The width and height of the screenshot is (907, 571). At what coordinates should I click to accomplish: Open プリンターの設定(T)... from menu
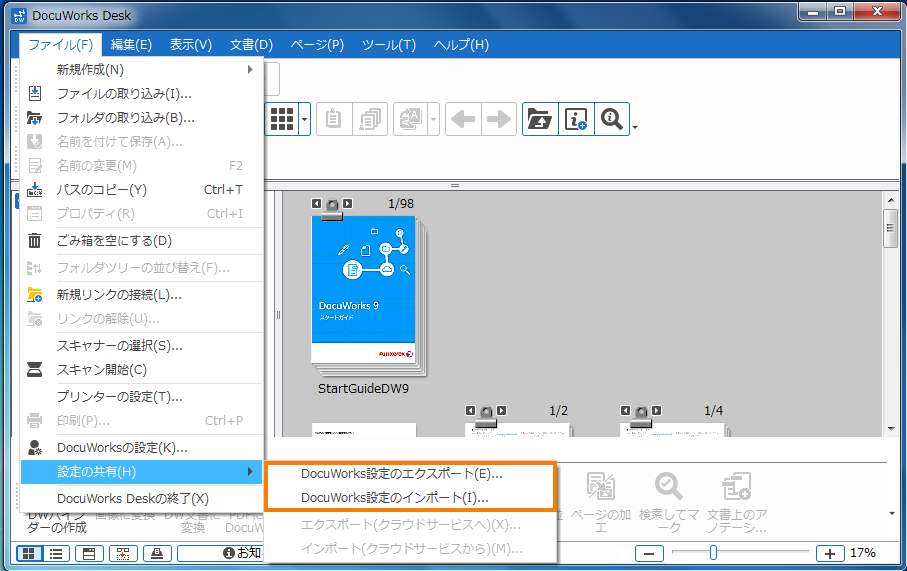click(x=142, y=397)
